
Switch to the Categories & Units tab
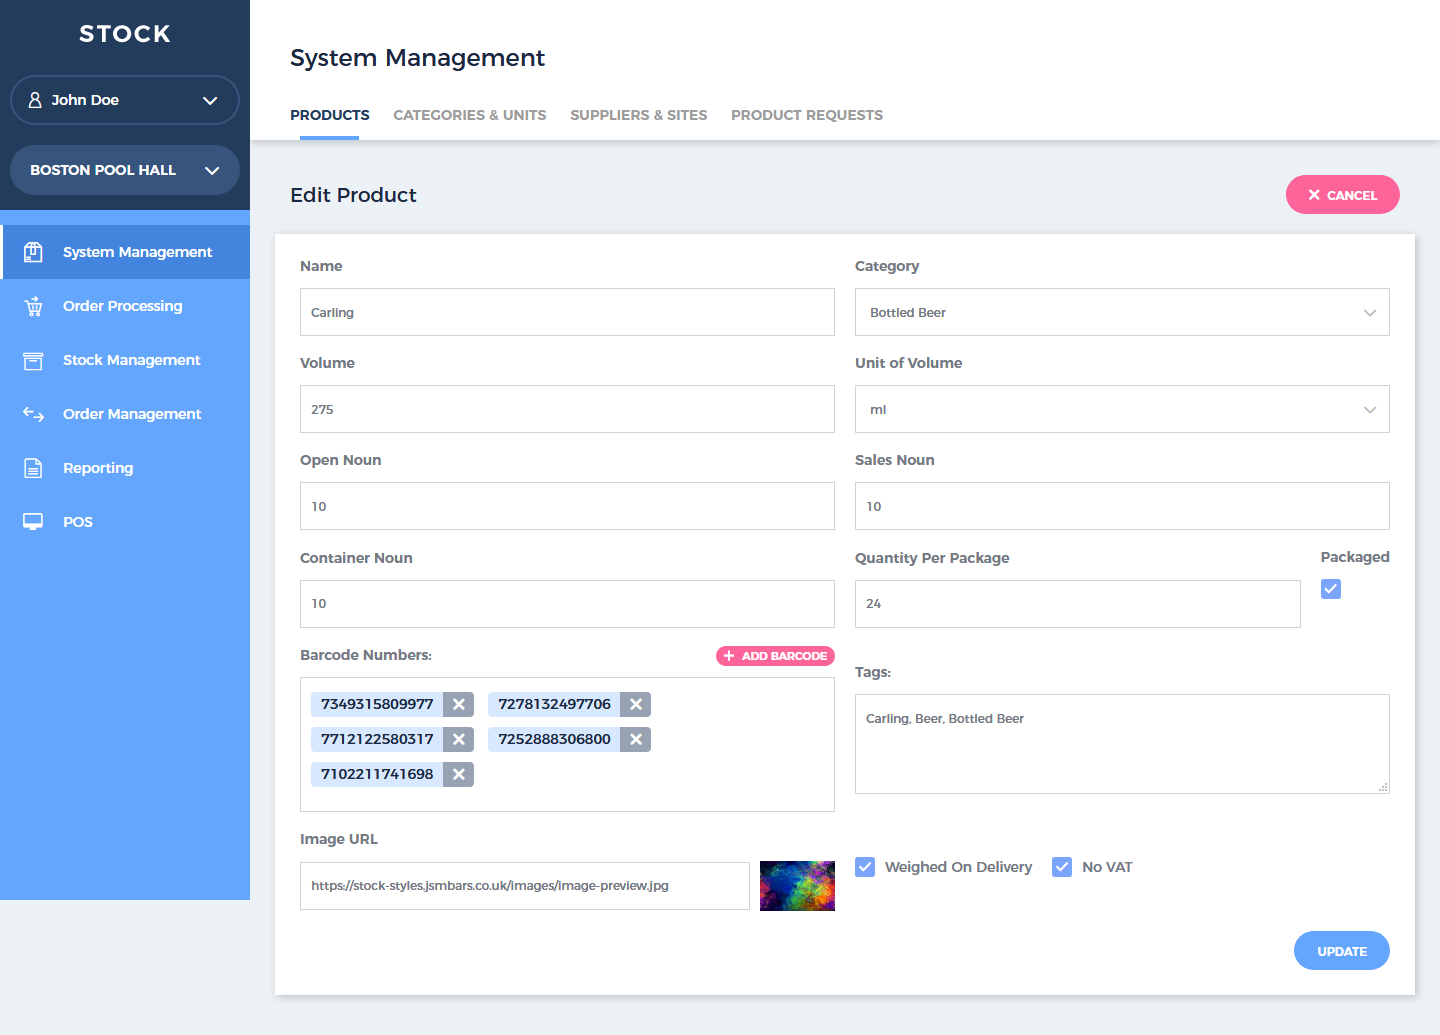tap(469, 115)
